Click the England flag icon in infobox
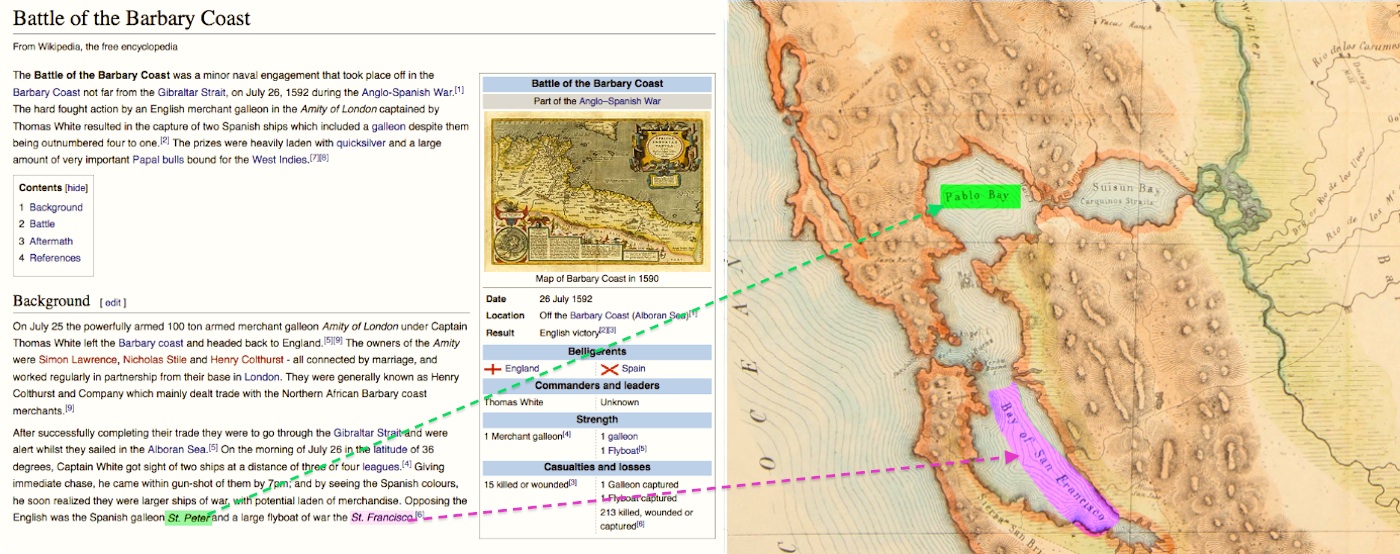The image size is (1400, 554). 493,369
